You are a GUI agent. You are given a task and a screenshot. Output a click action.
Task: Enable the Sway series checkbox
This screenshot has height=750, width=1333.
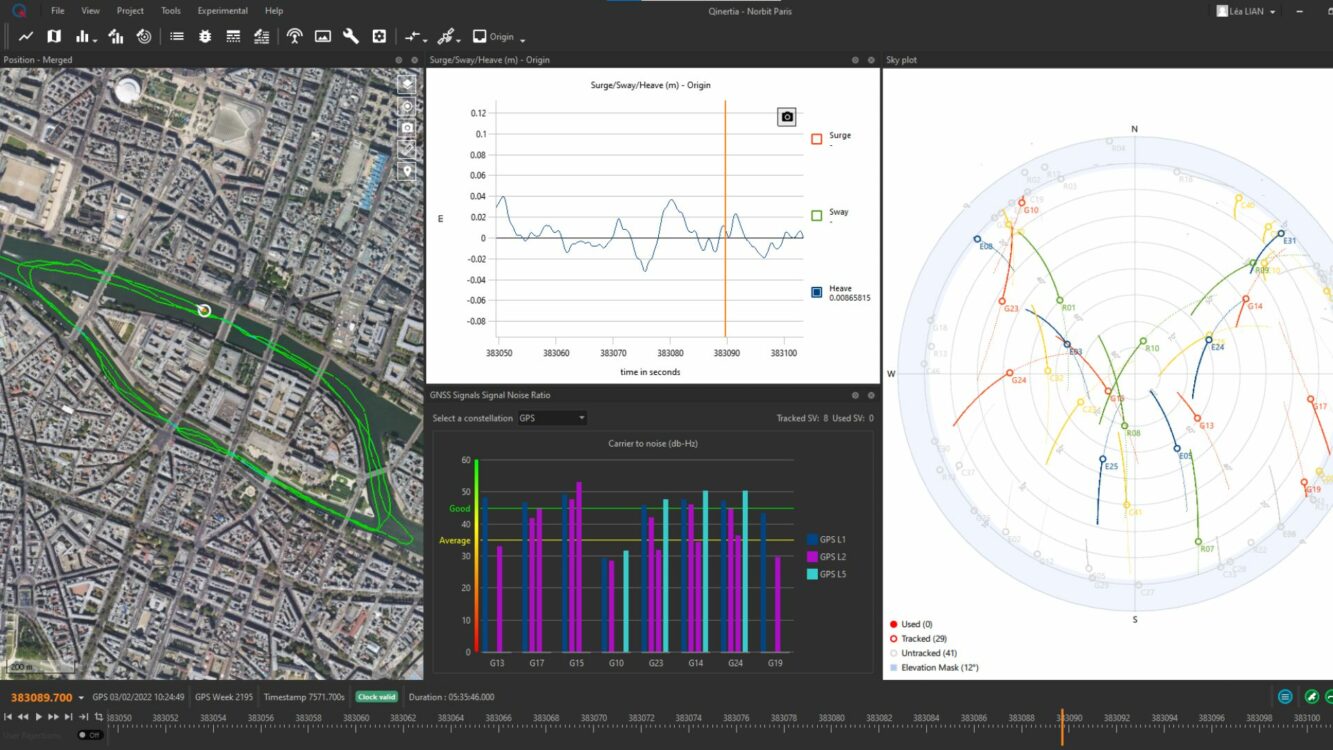click(x=817, y=216)
